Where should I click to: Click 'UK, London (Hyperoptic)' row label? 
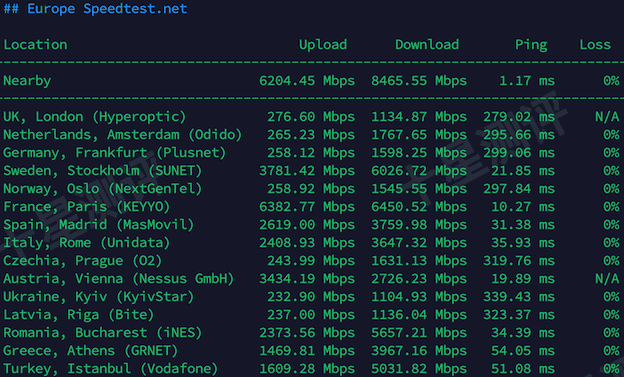[95, 117]
